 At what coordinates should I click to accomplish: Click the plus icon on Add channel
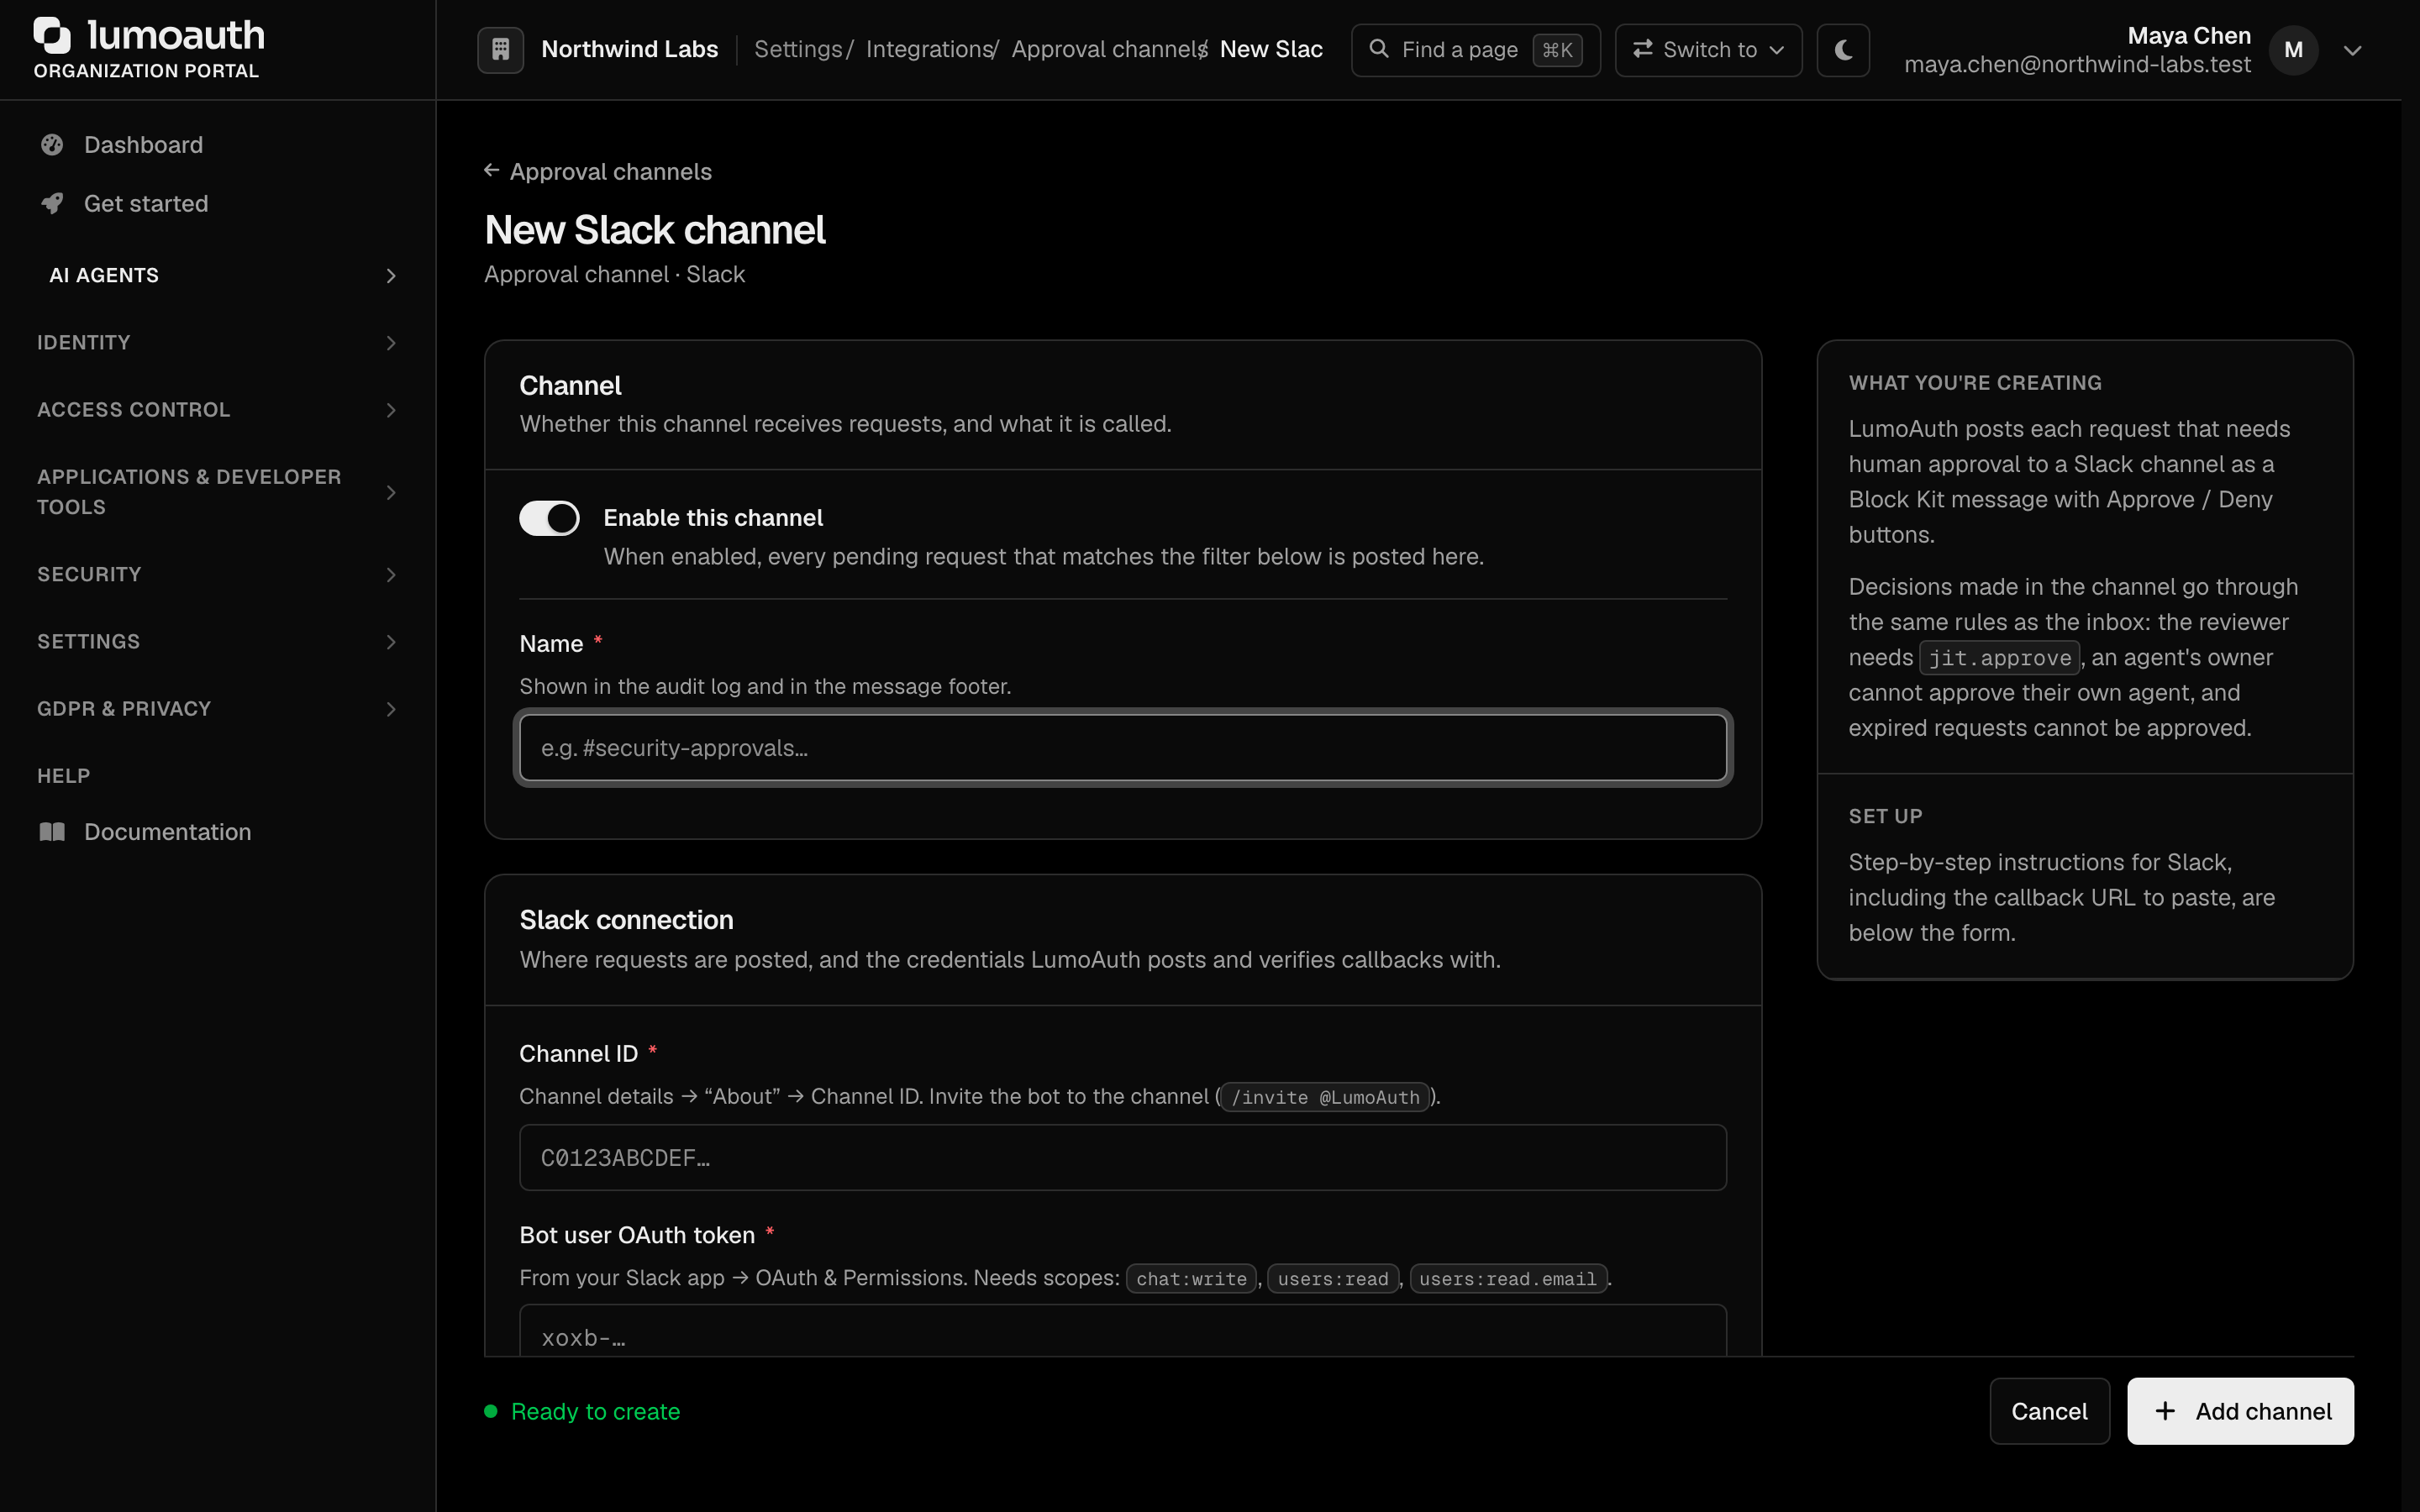(2165, 1411)
